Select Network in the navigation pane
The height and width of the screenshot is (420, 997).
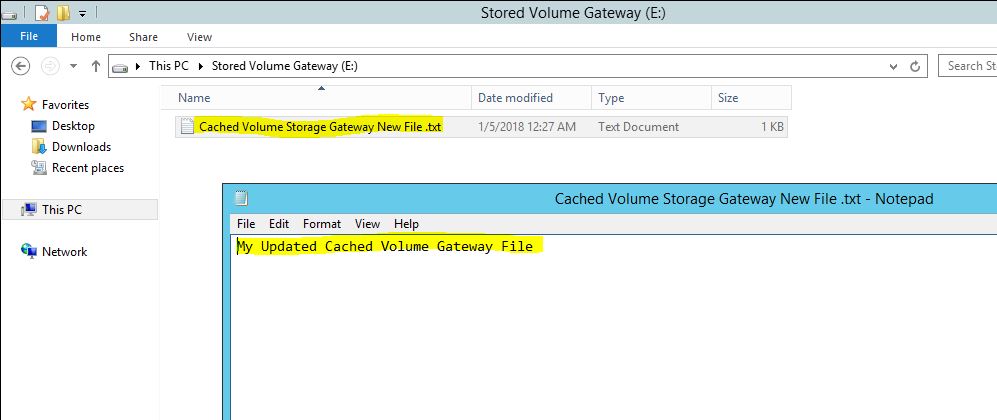[x=64, y=252]
